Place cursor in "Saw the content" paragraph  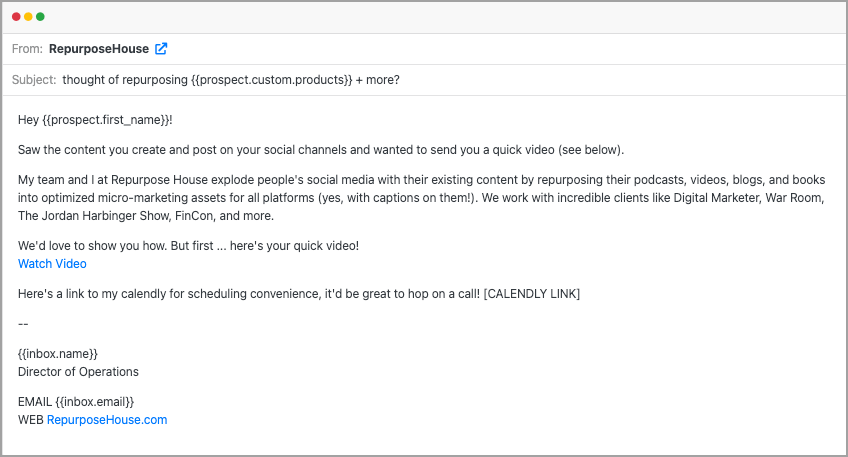click(x=320, y=150)
